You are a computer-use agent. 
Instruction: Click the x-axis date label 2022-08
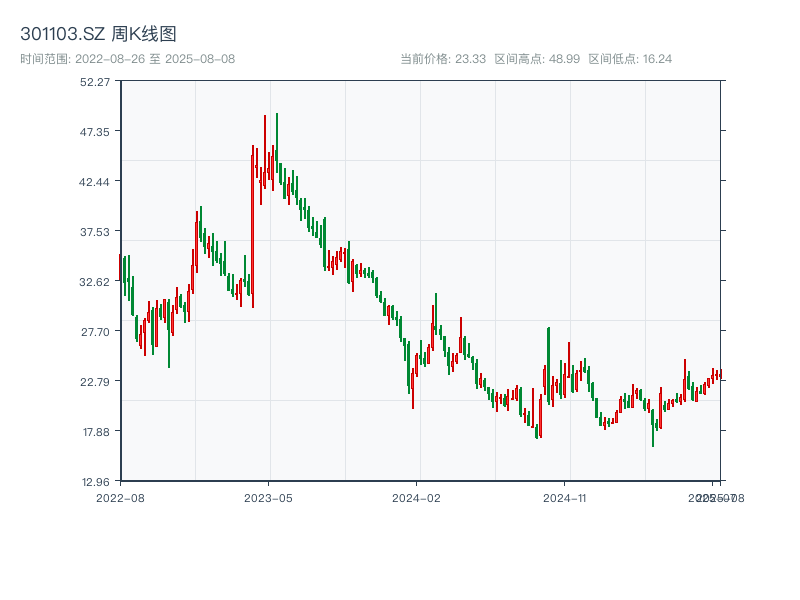tap(120, 498)
